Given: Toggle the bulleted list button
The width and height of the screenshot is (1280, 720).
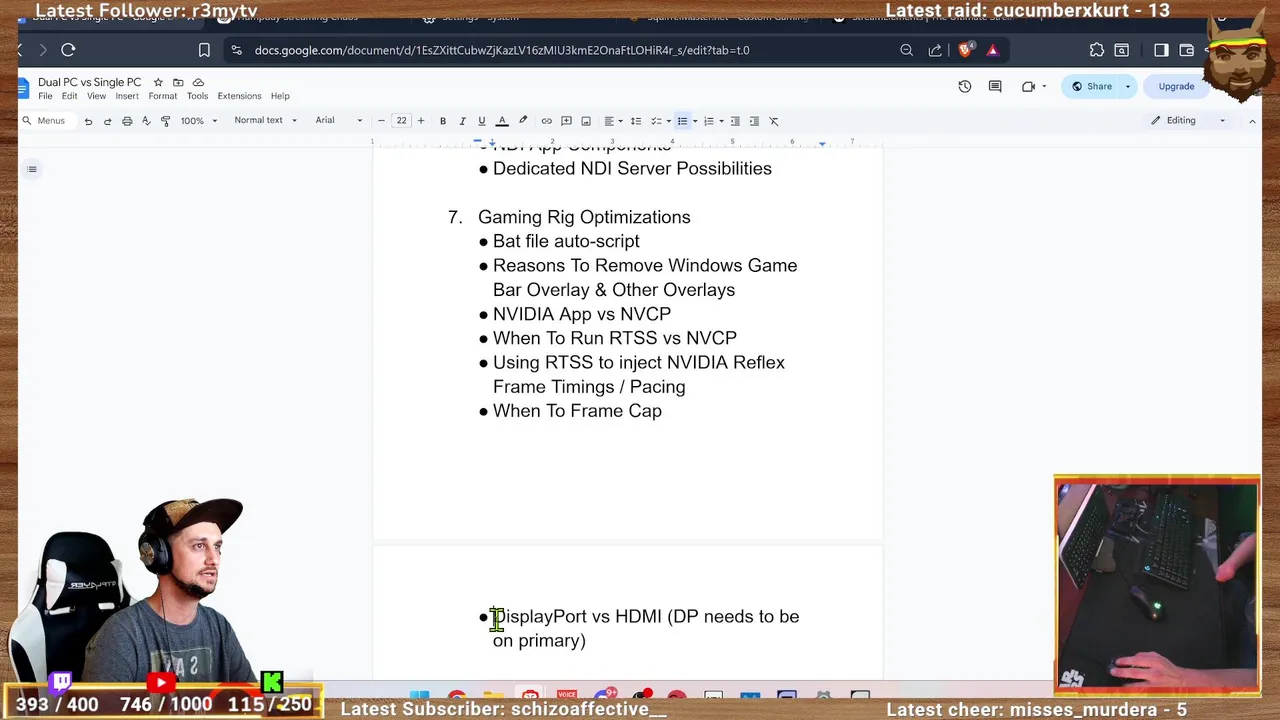Looking at the screenshot, I should coord(682,121).
